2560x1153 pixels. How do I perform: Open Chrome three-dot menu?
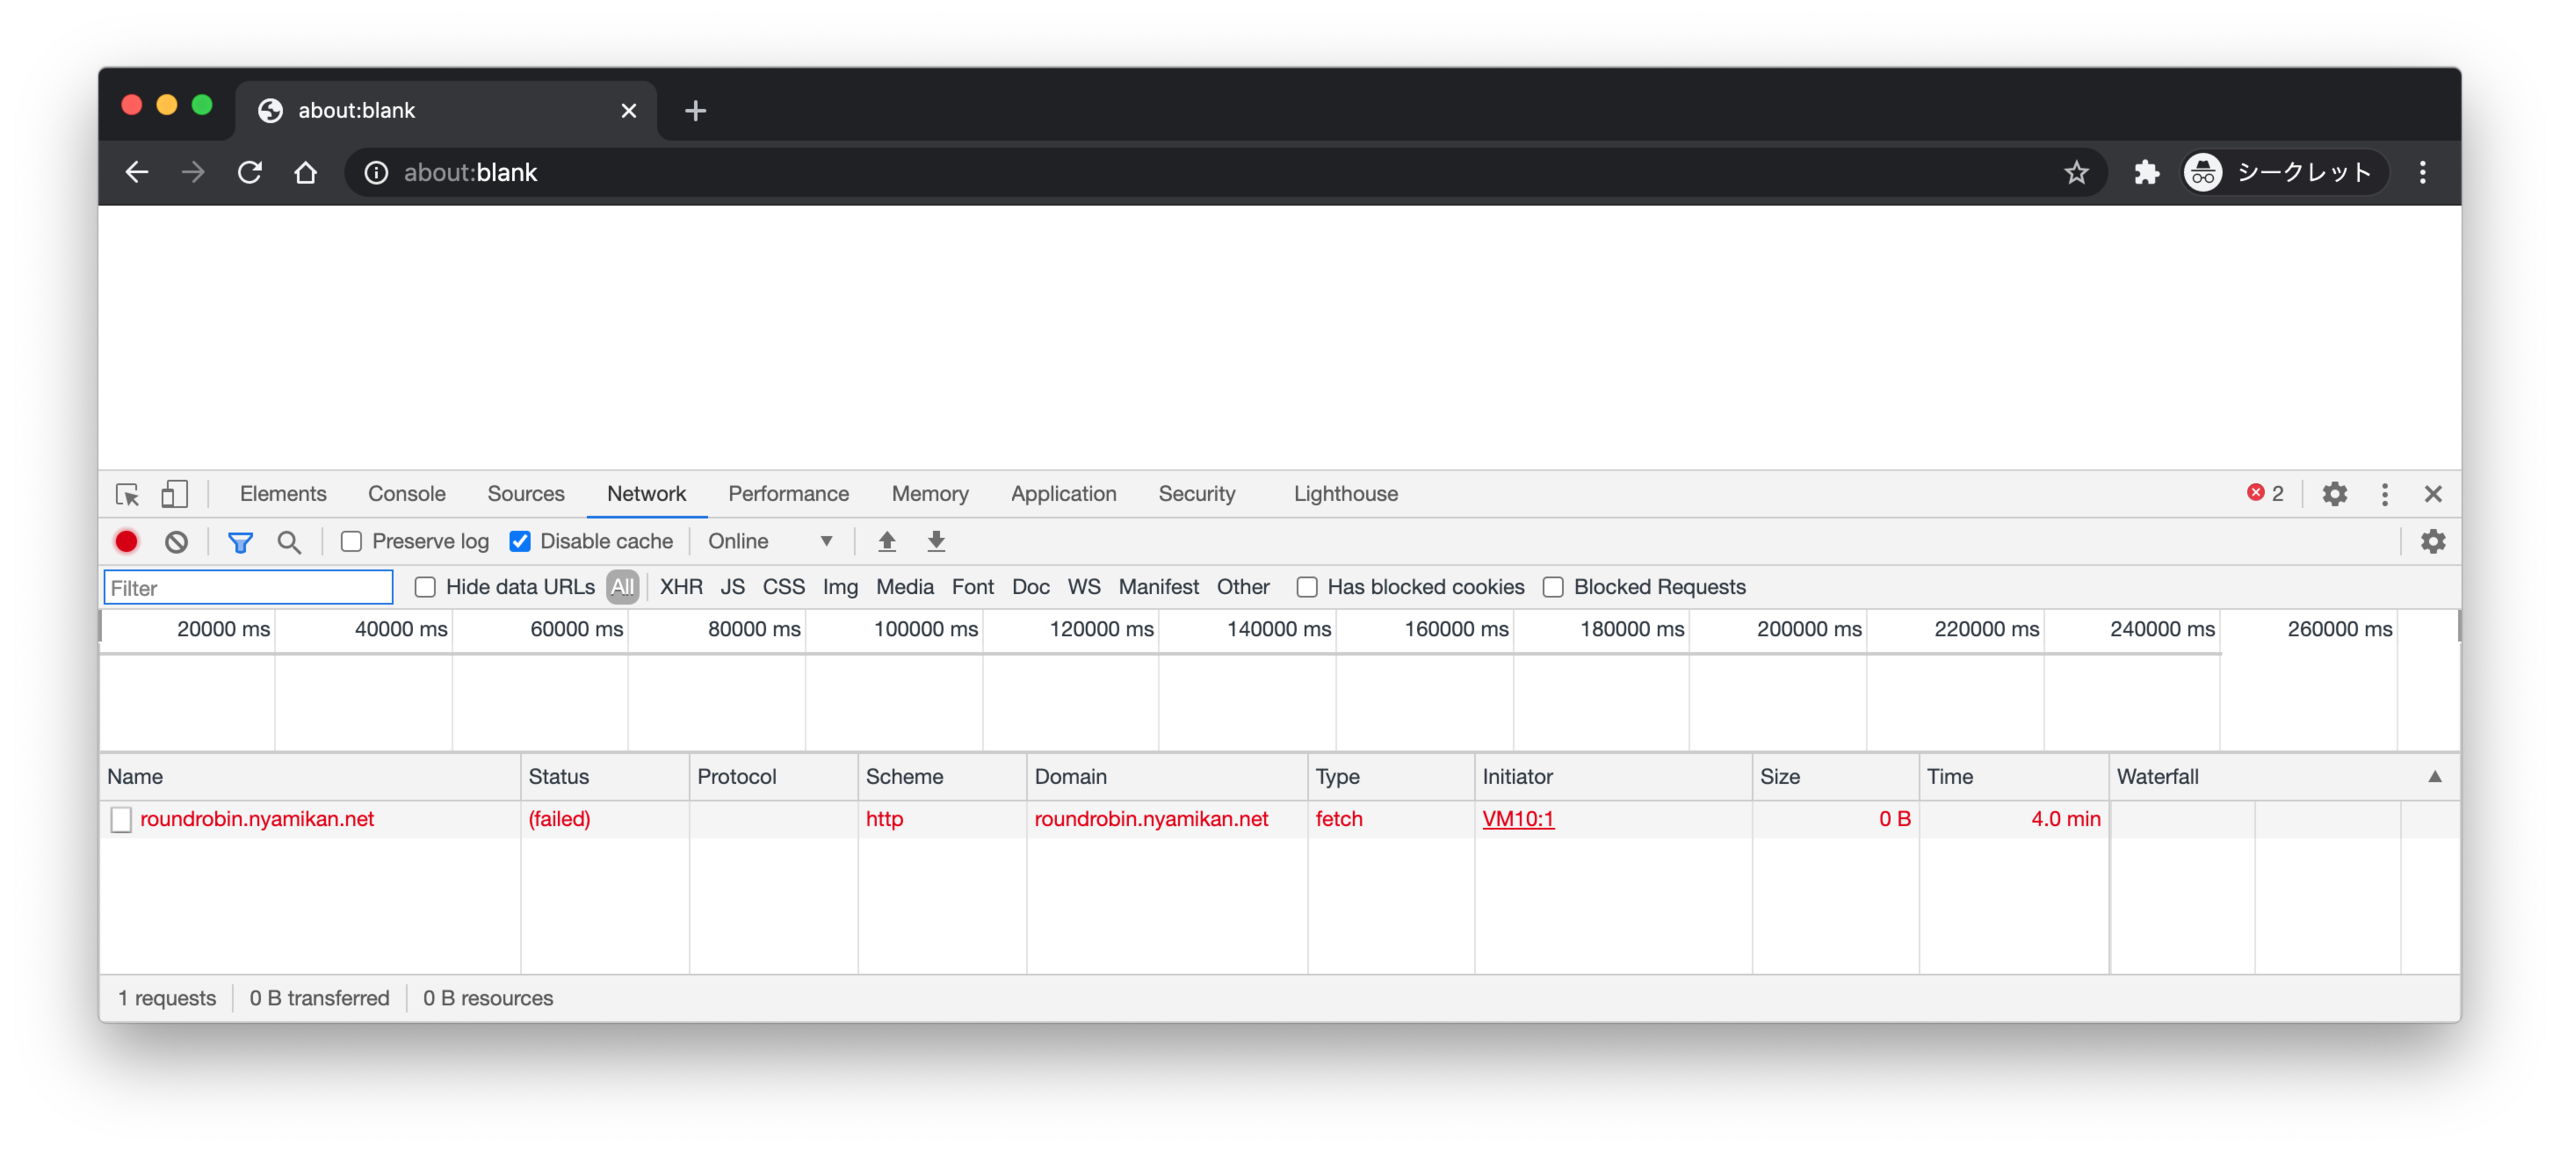(x=2421, y=172)
